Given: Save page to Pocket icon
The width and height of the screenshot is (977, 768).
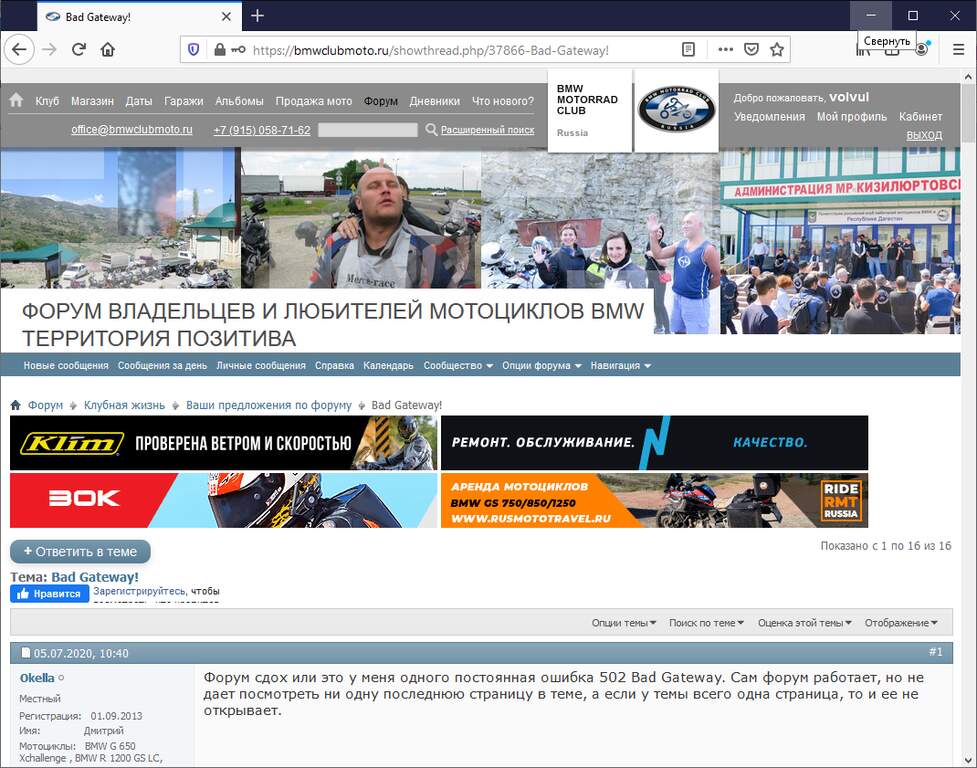Looking at the screenshot, I should click(751, 49).
